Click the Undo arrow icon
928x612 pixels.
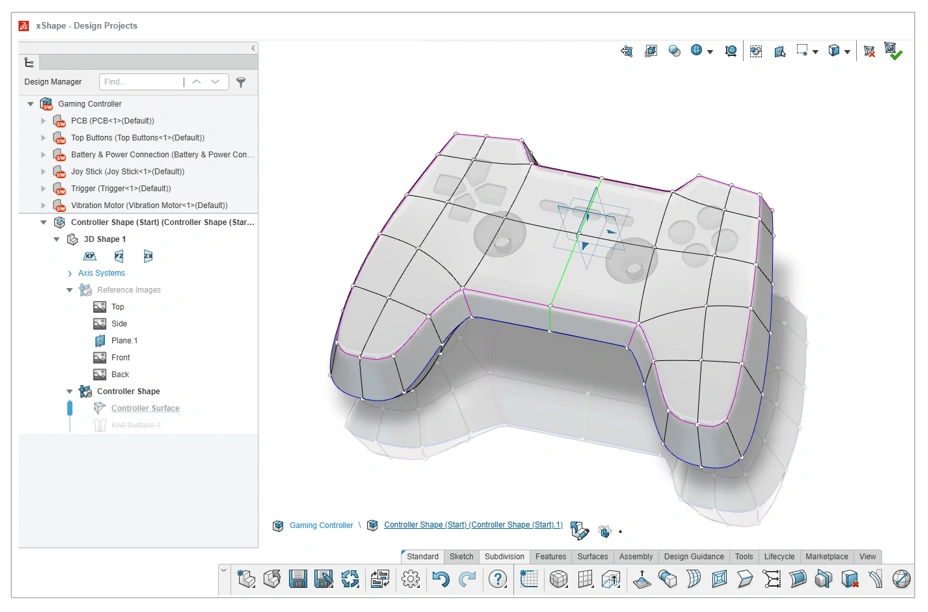coord(440,578)
